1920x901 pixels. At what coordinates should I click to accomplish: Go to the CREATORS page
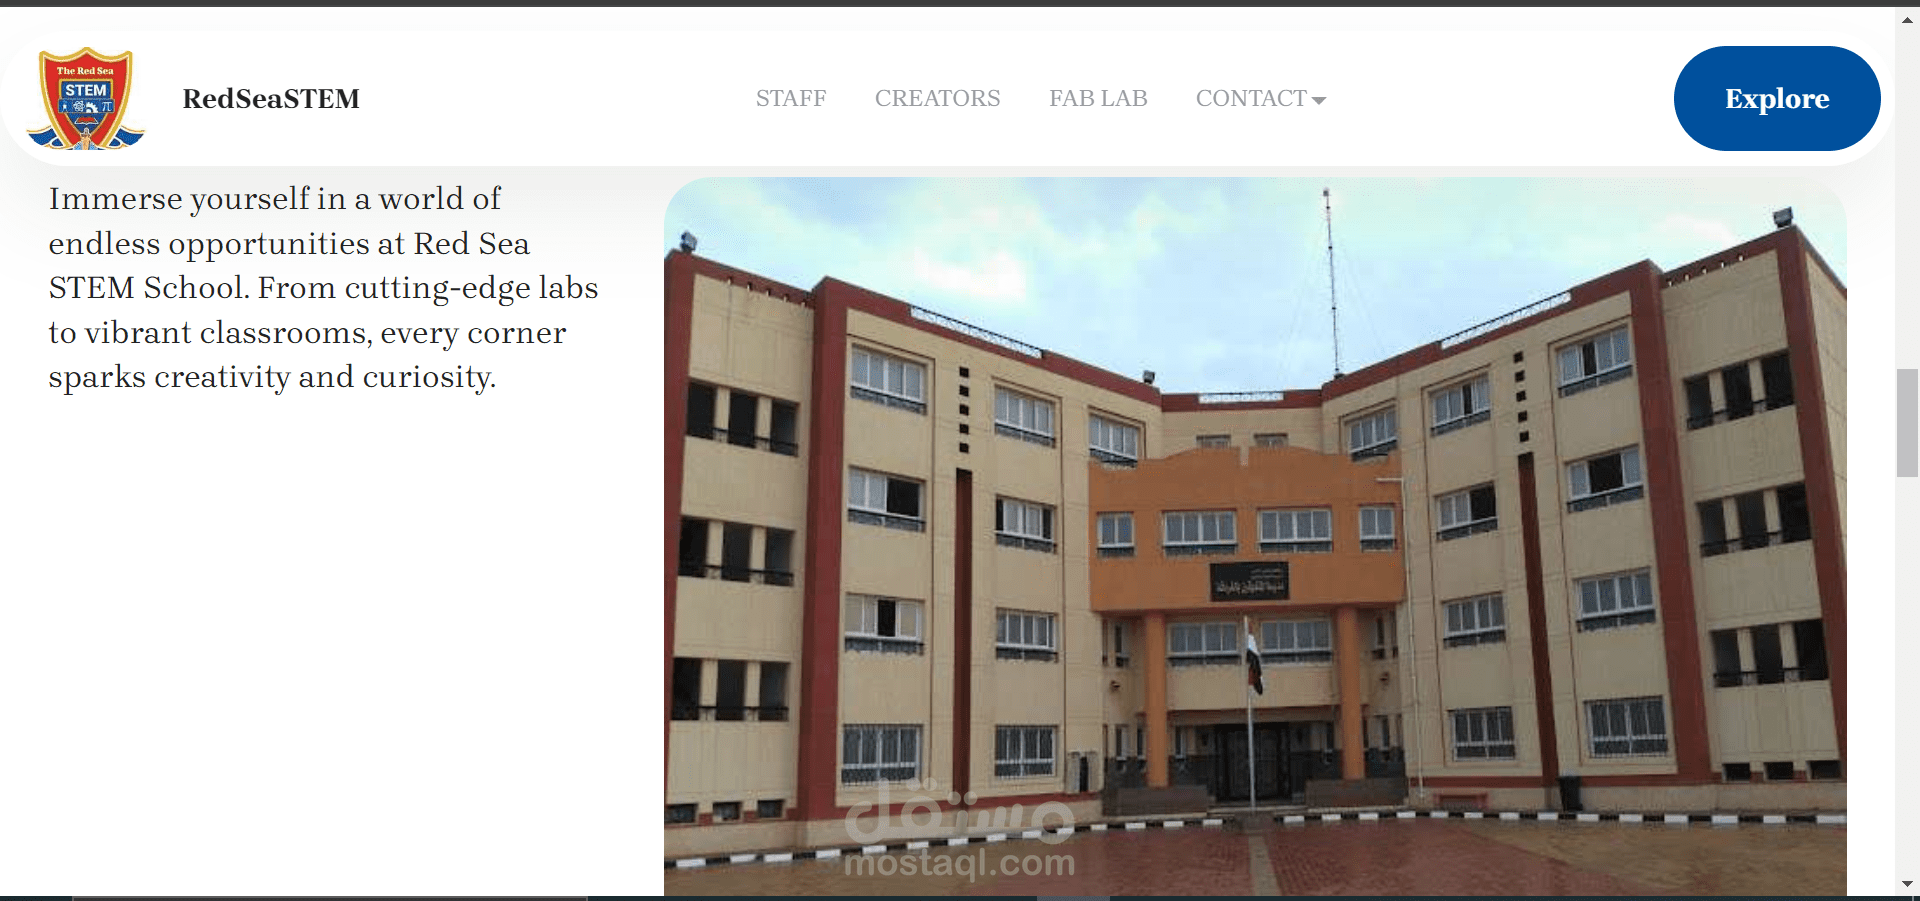coord(937,98)
